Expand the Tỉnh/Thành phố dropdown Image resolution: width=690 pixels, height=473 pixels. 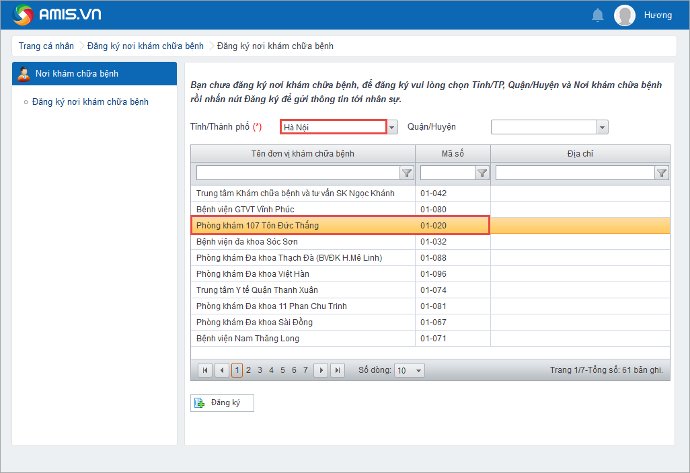392,127
